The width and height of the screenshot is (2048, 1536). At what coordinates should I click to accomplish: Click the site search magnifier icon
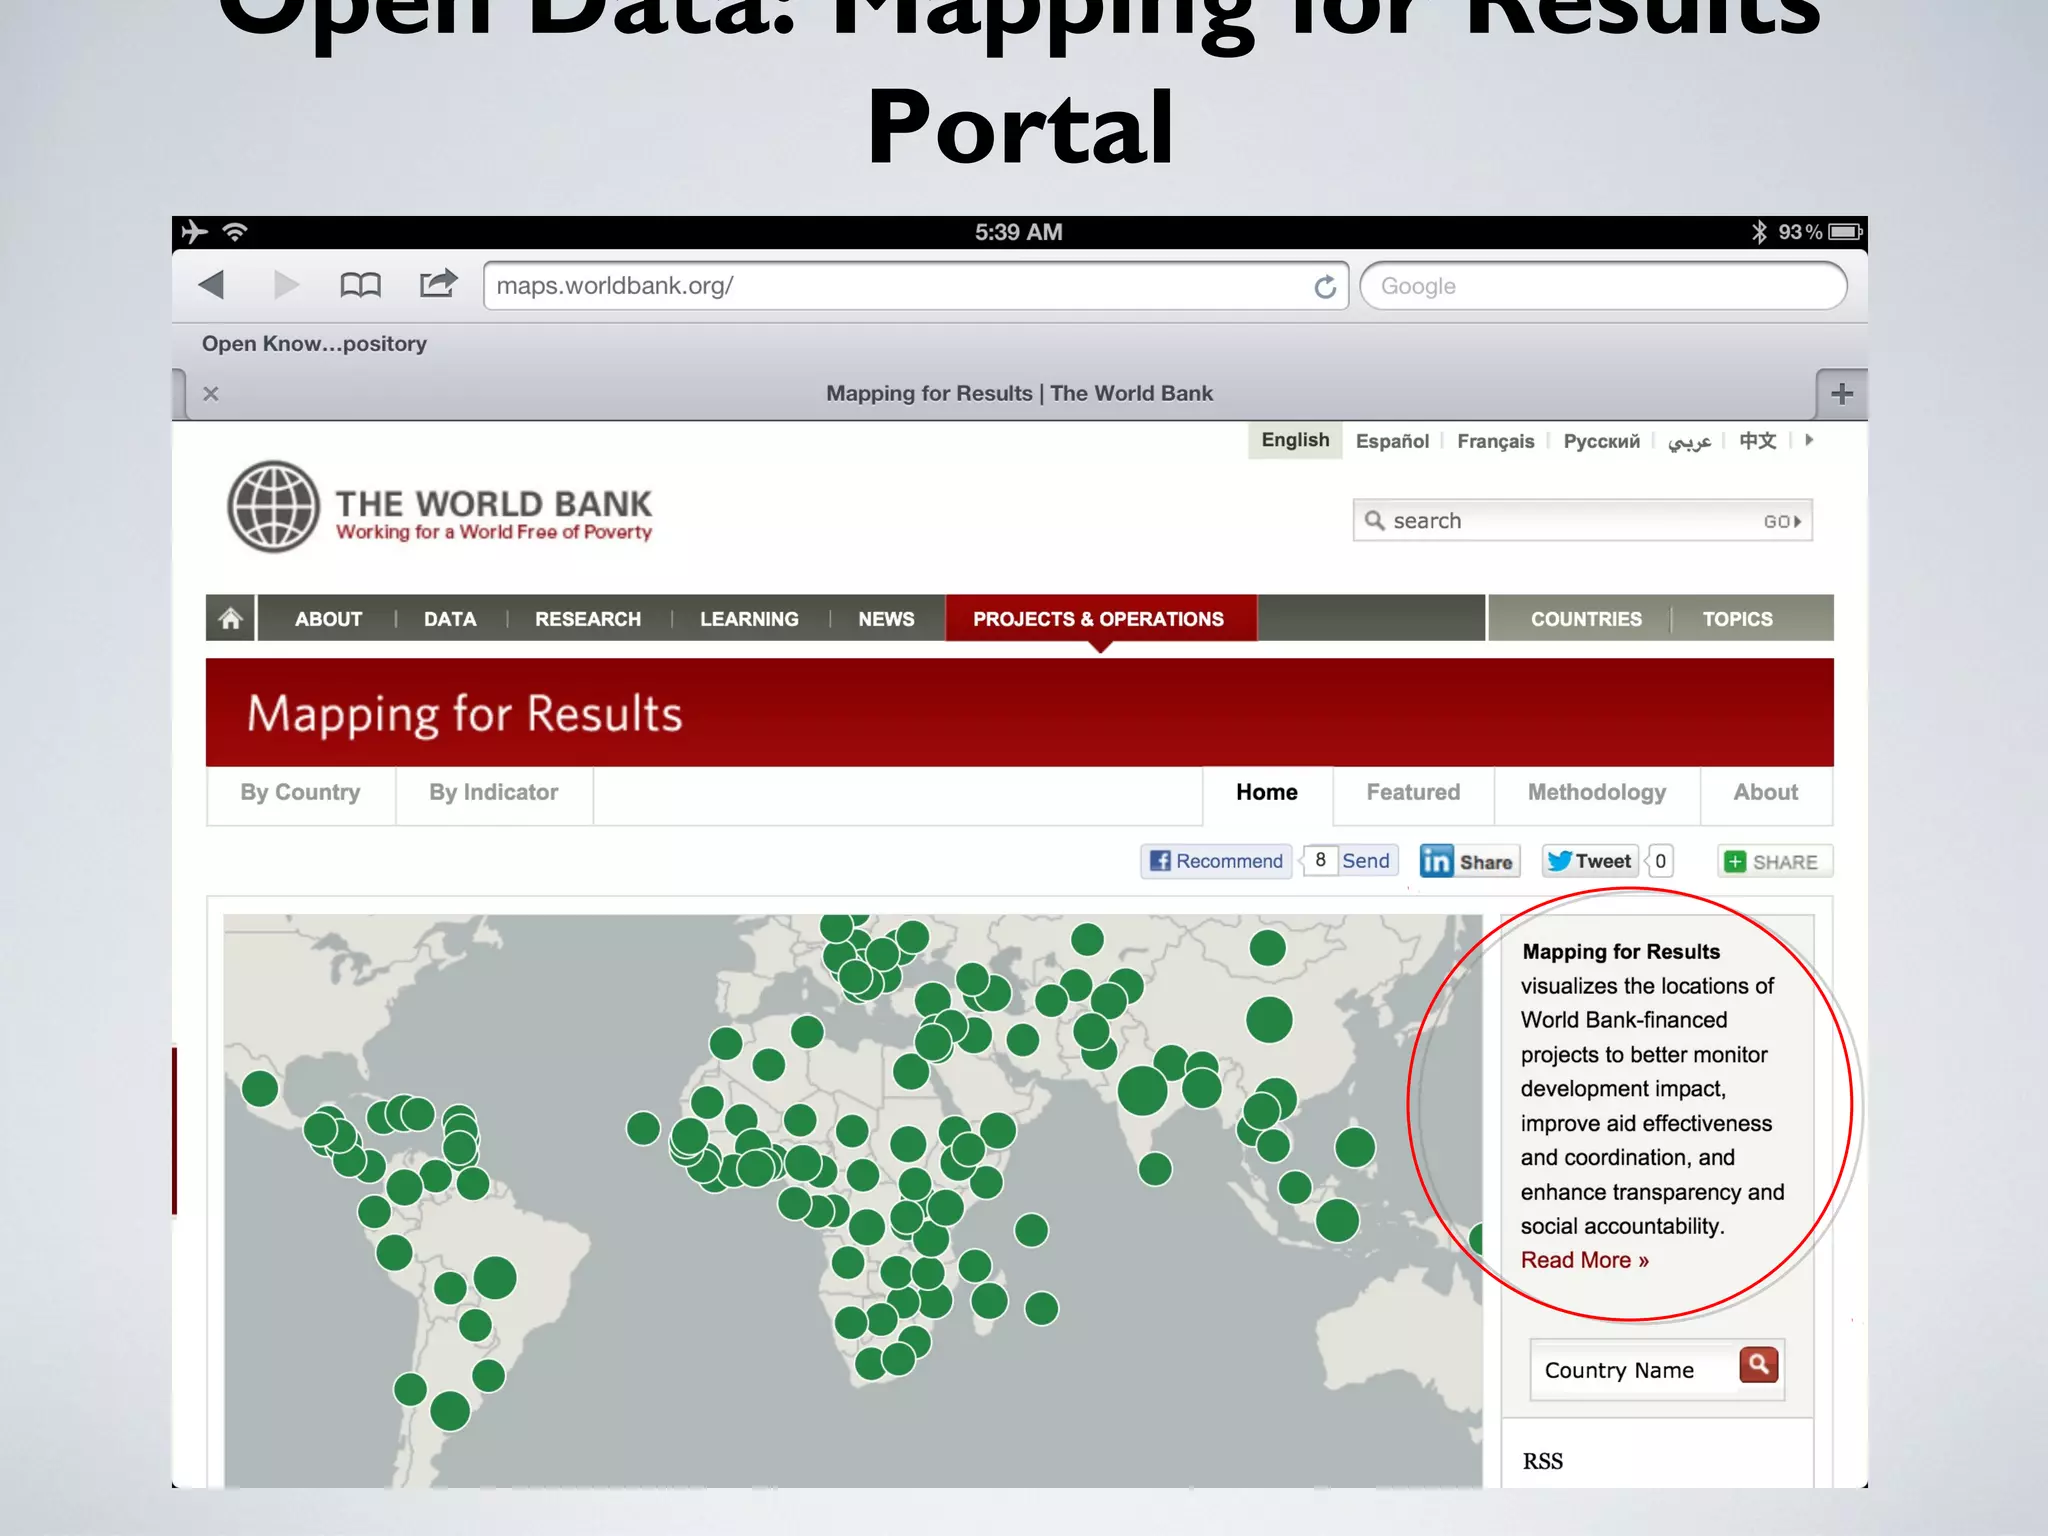pyautogui.click(x=1375, y=521)
